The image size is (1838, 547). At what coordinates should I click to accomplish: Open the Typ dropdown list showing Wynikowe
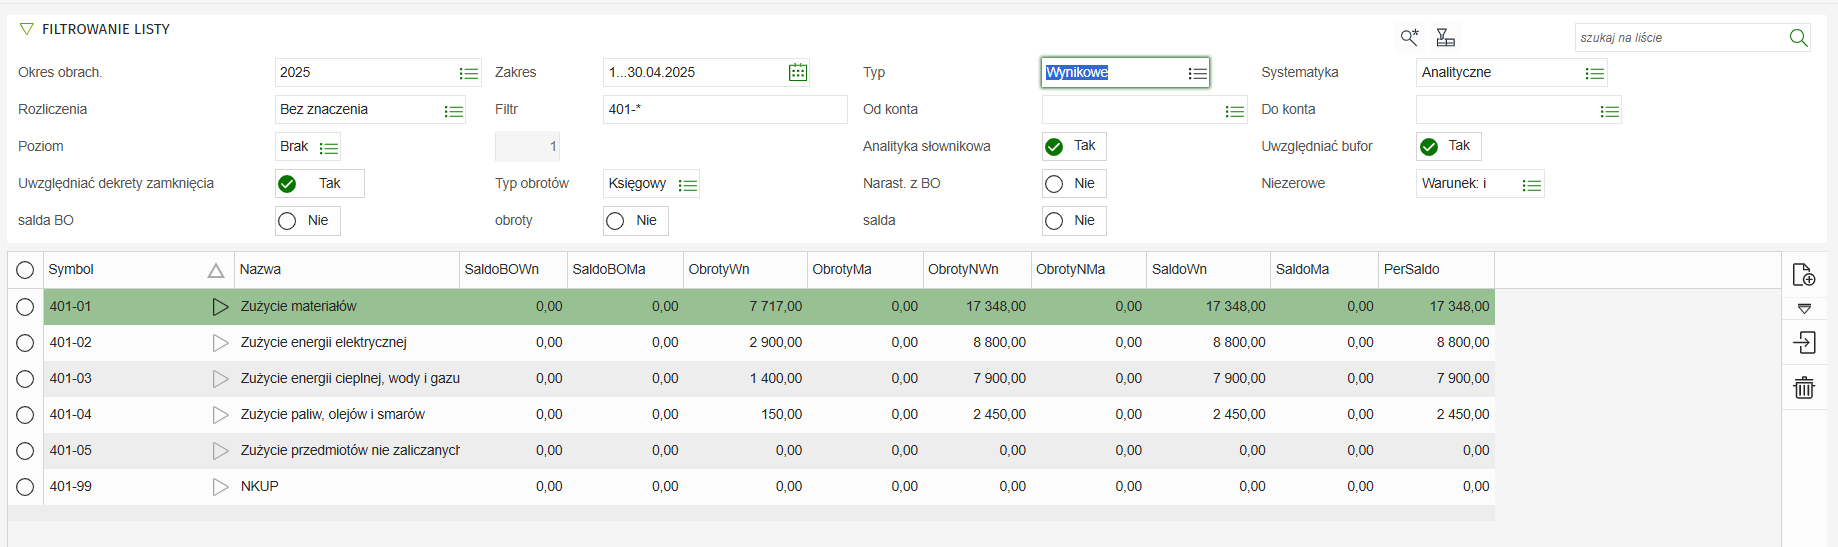[1197, 73]
